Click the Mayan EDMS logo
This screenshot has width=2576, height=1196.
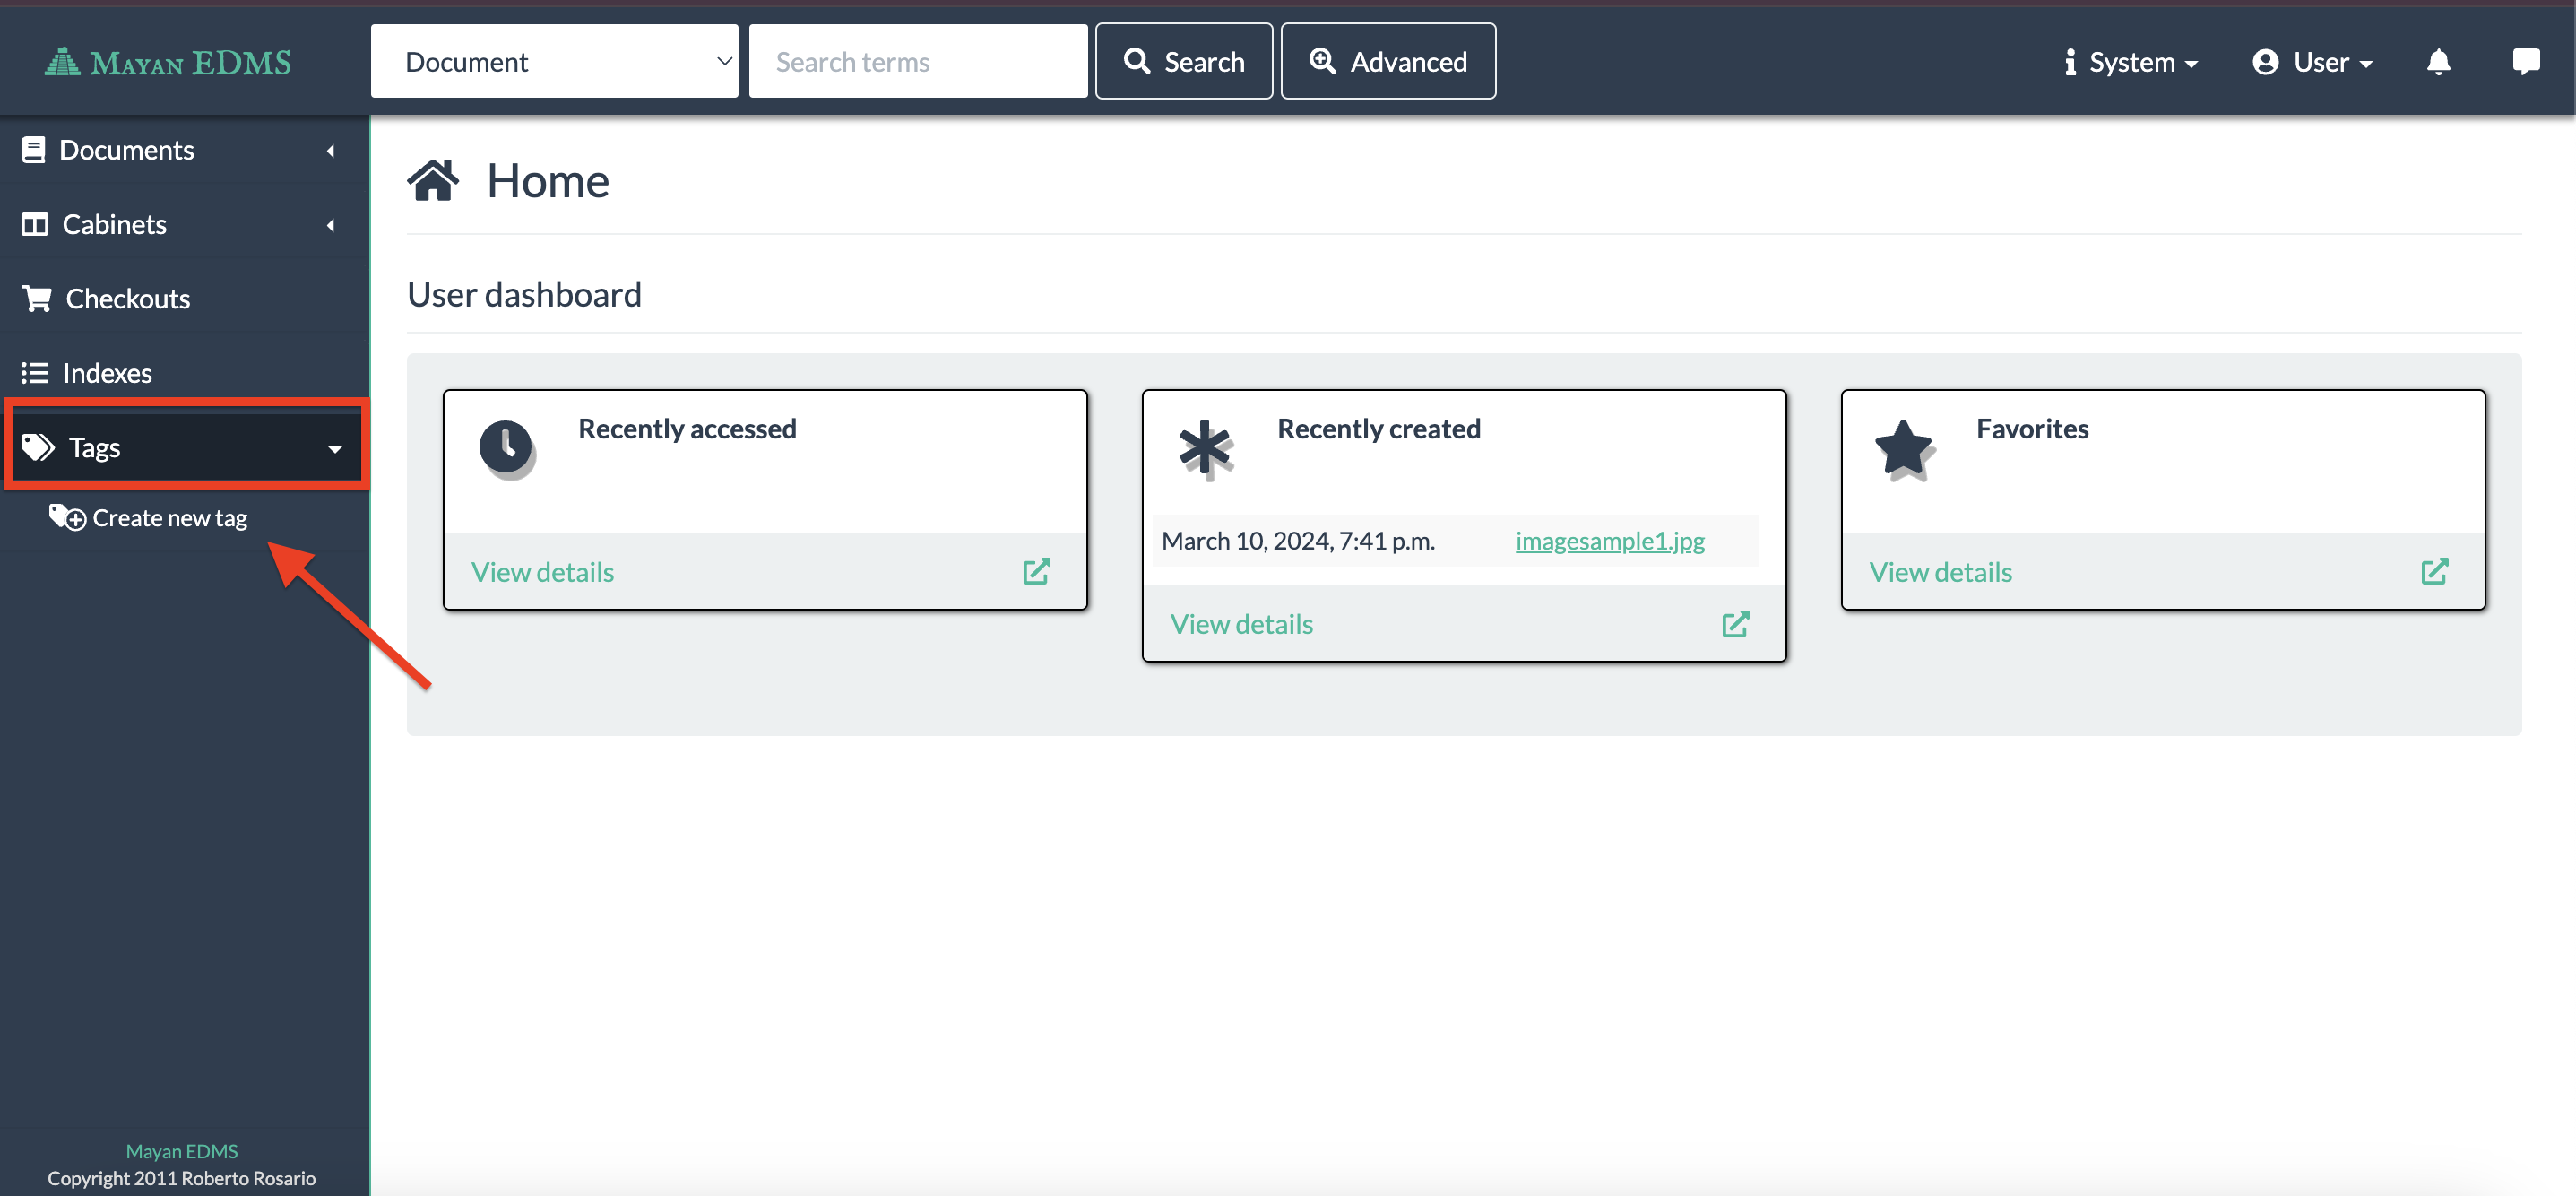pos(168,63)
